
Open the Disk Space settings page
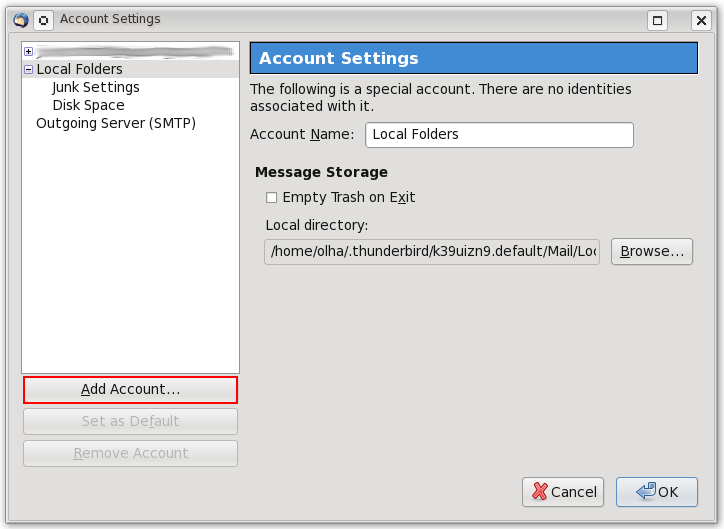tap(88, 105)
